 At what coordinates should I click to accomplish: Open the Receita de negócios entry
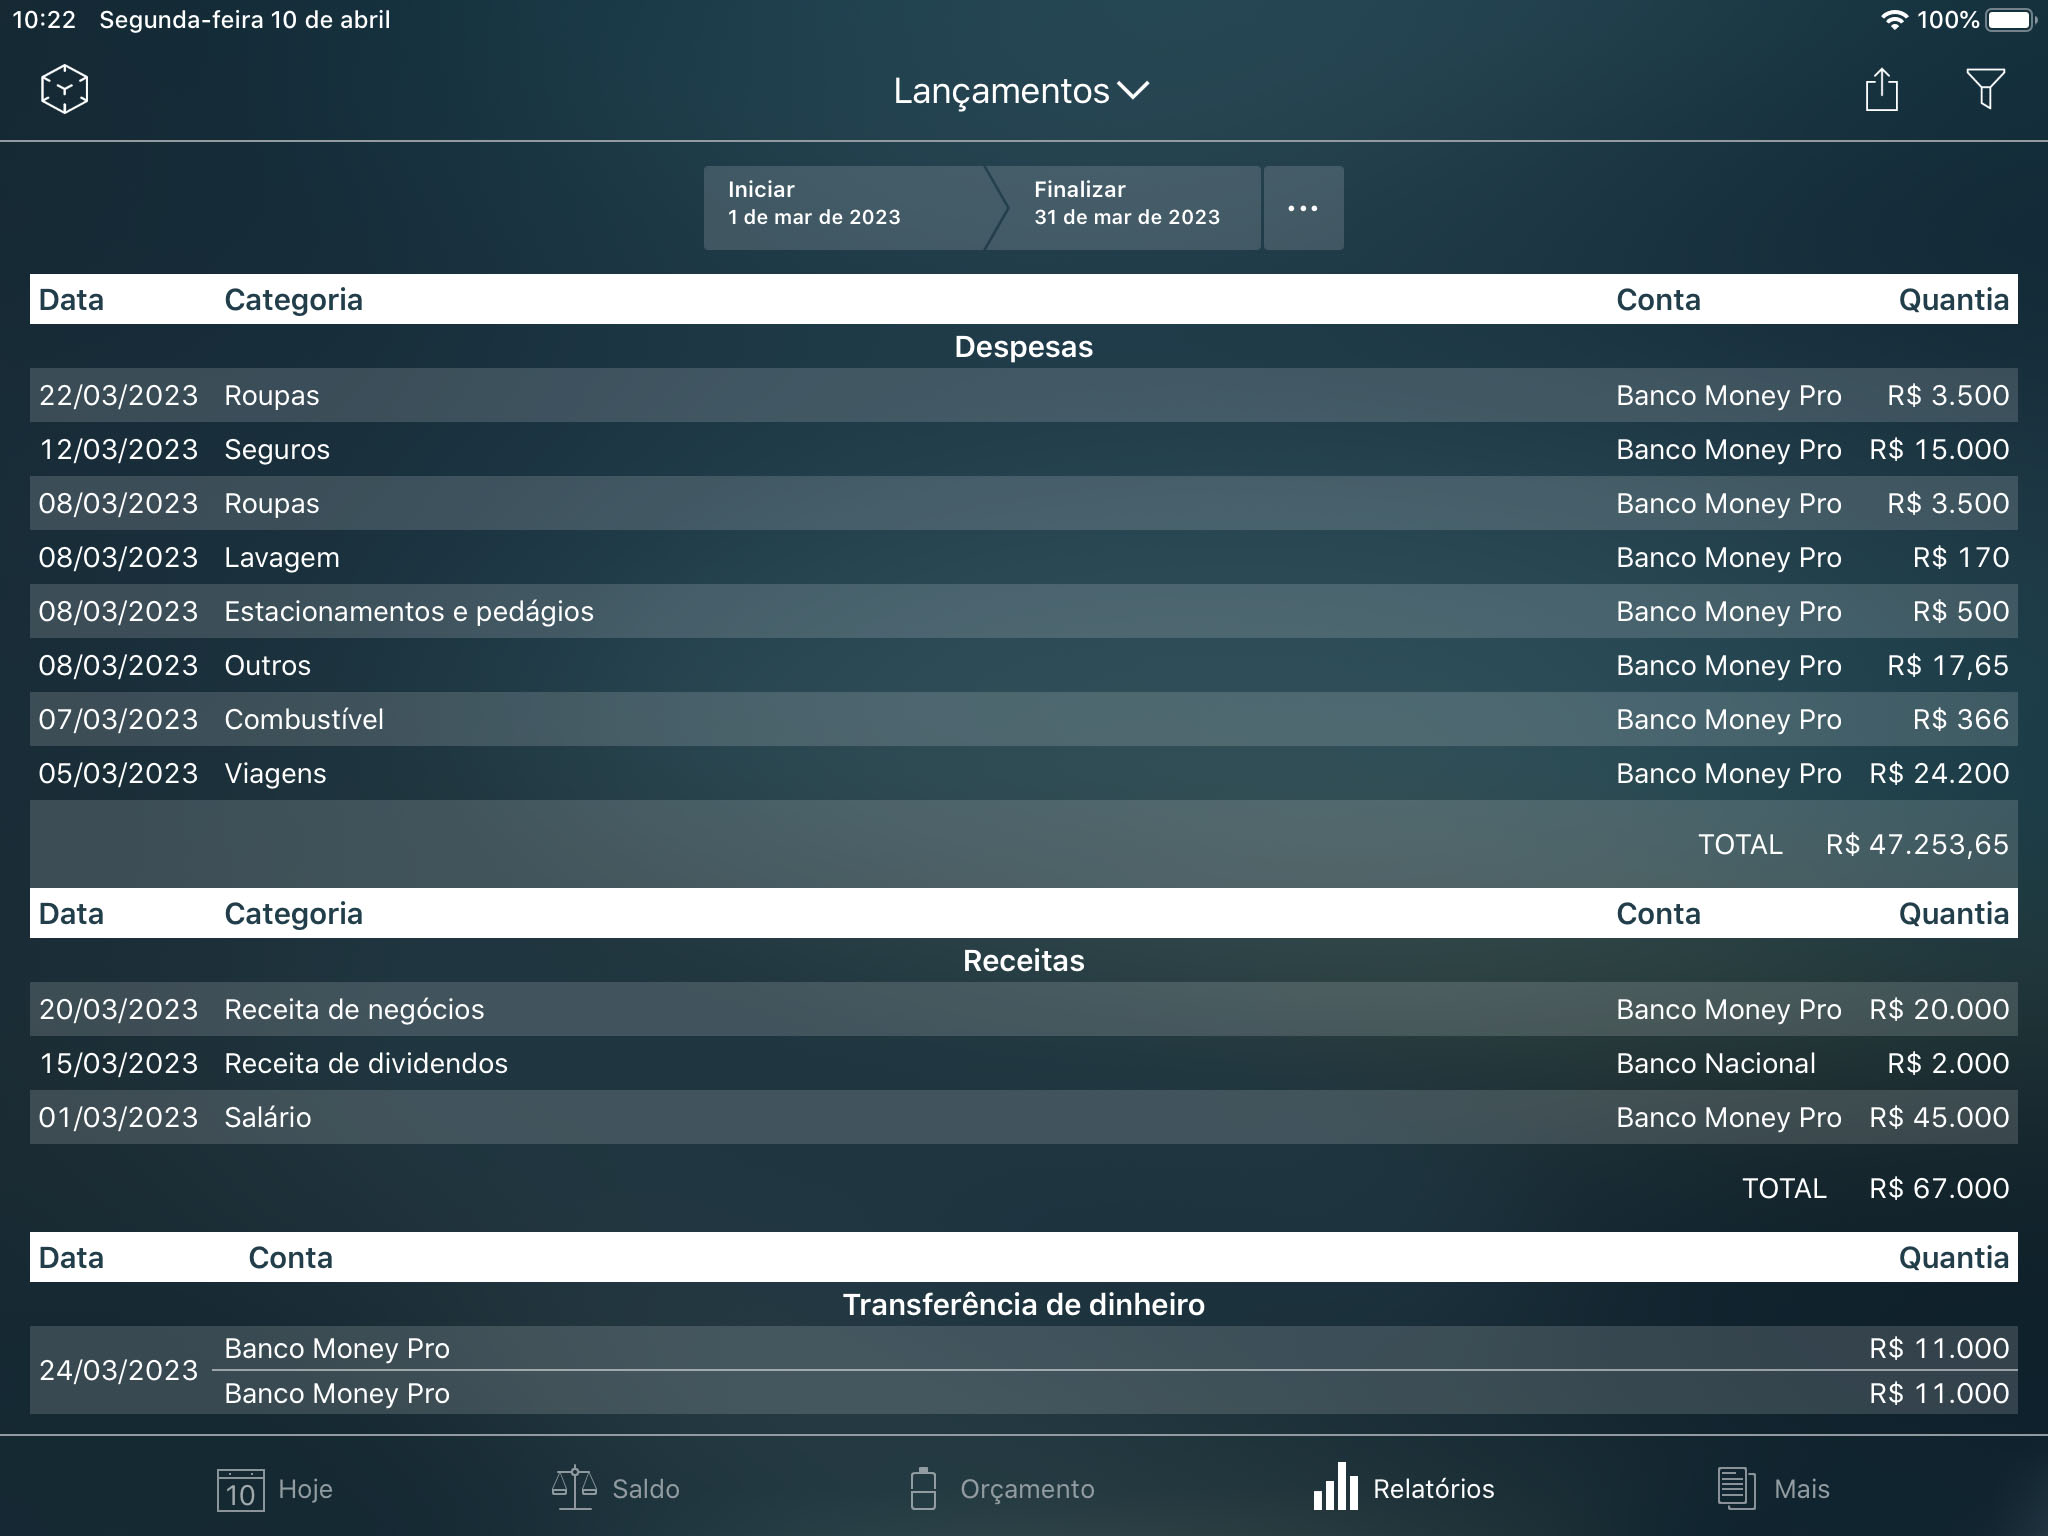(x=1024, y=1009)
